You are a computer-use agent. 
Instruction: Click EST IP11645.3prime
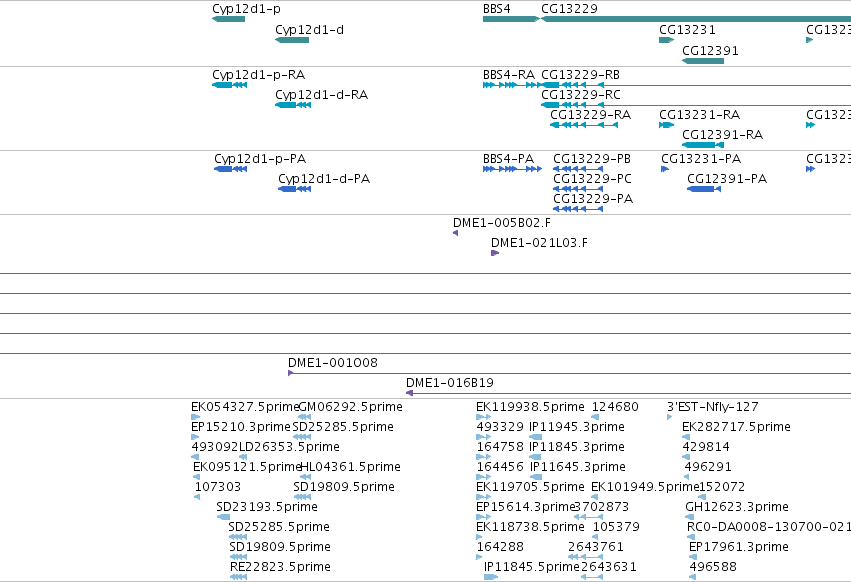pyautogui.click(x=536, y=477)
